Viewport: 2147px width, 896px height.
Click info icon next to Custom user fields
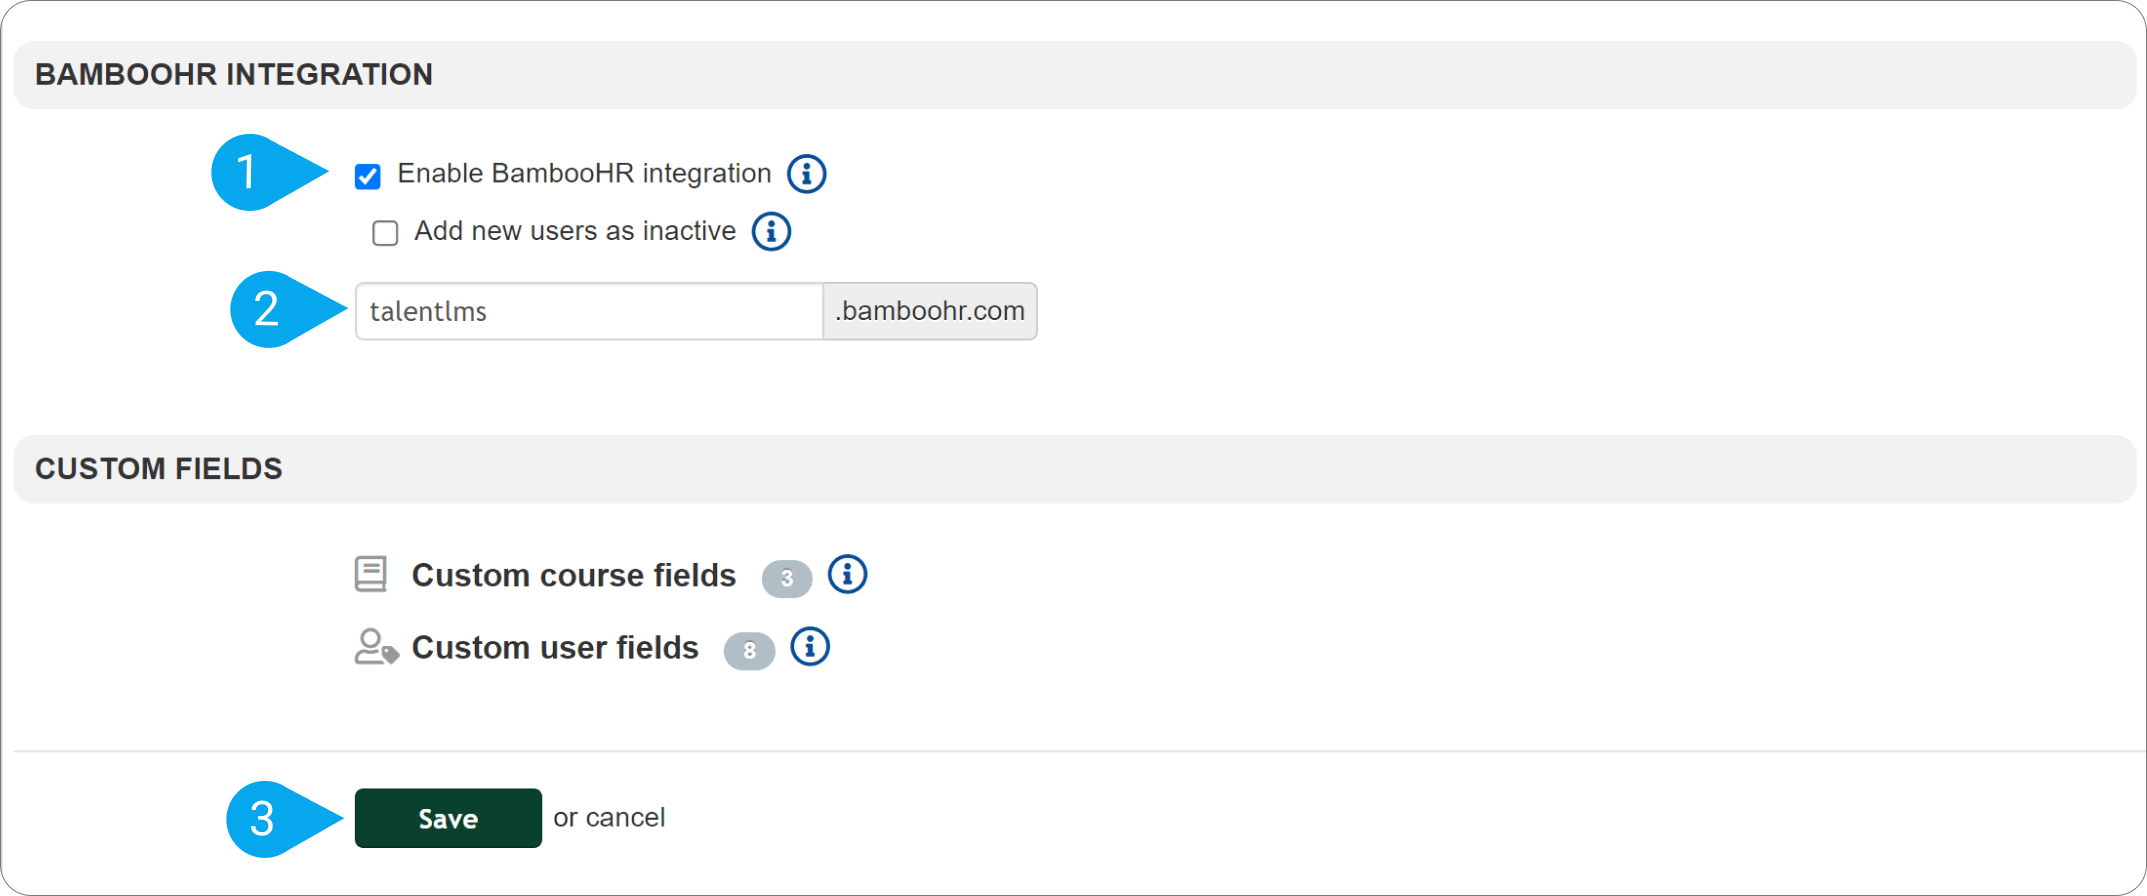[x=810, y=647]
